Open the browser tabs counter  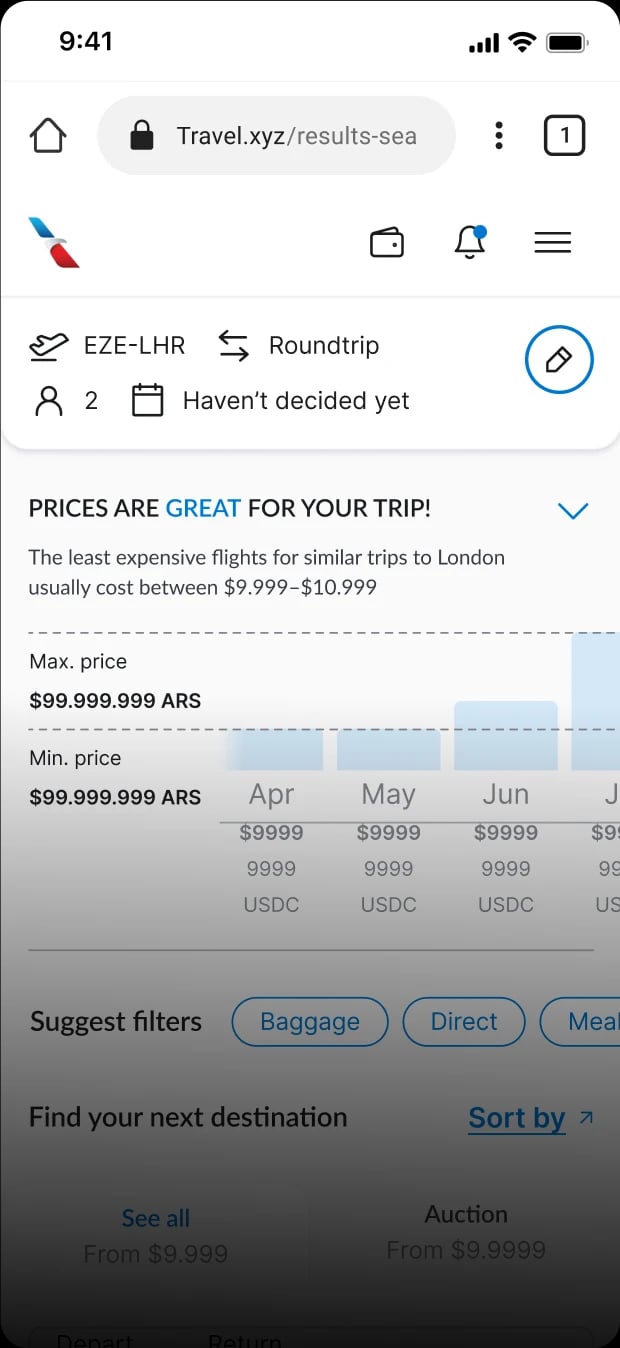564,136
